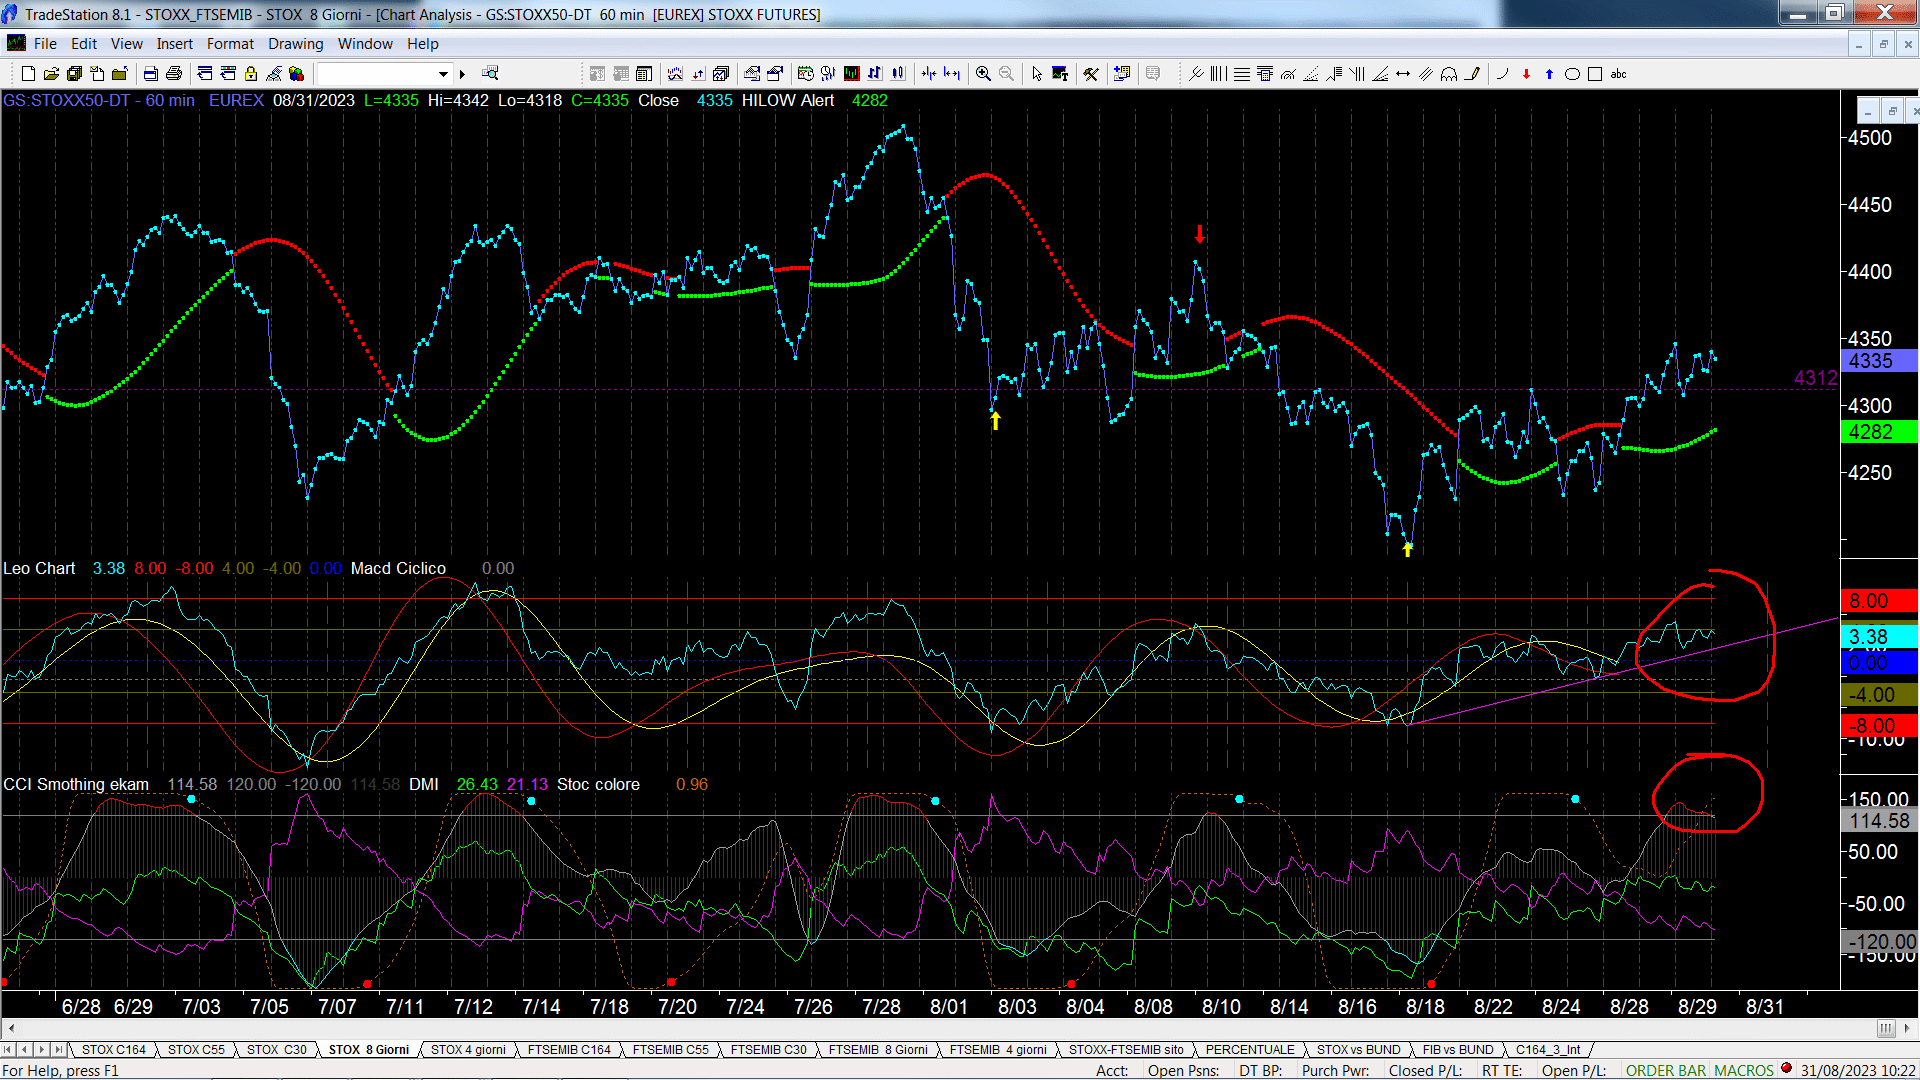Open the Insert menu

[x=174, y=44]
